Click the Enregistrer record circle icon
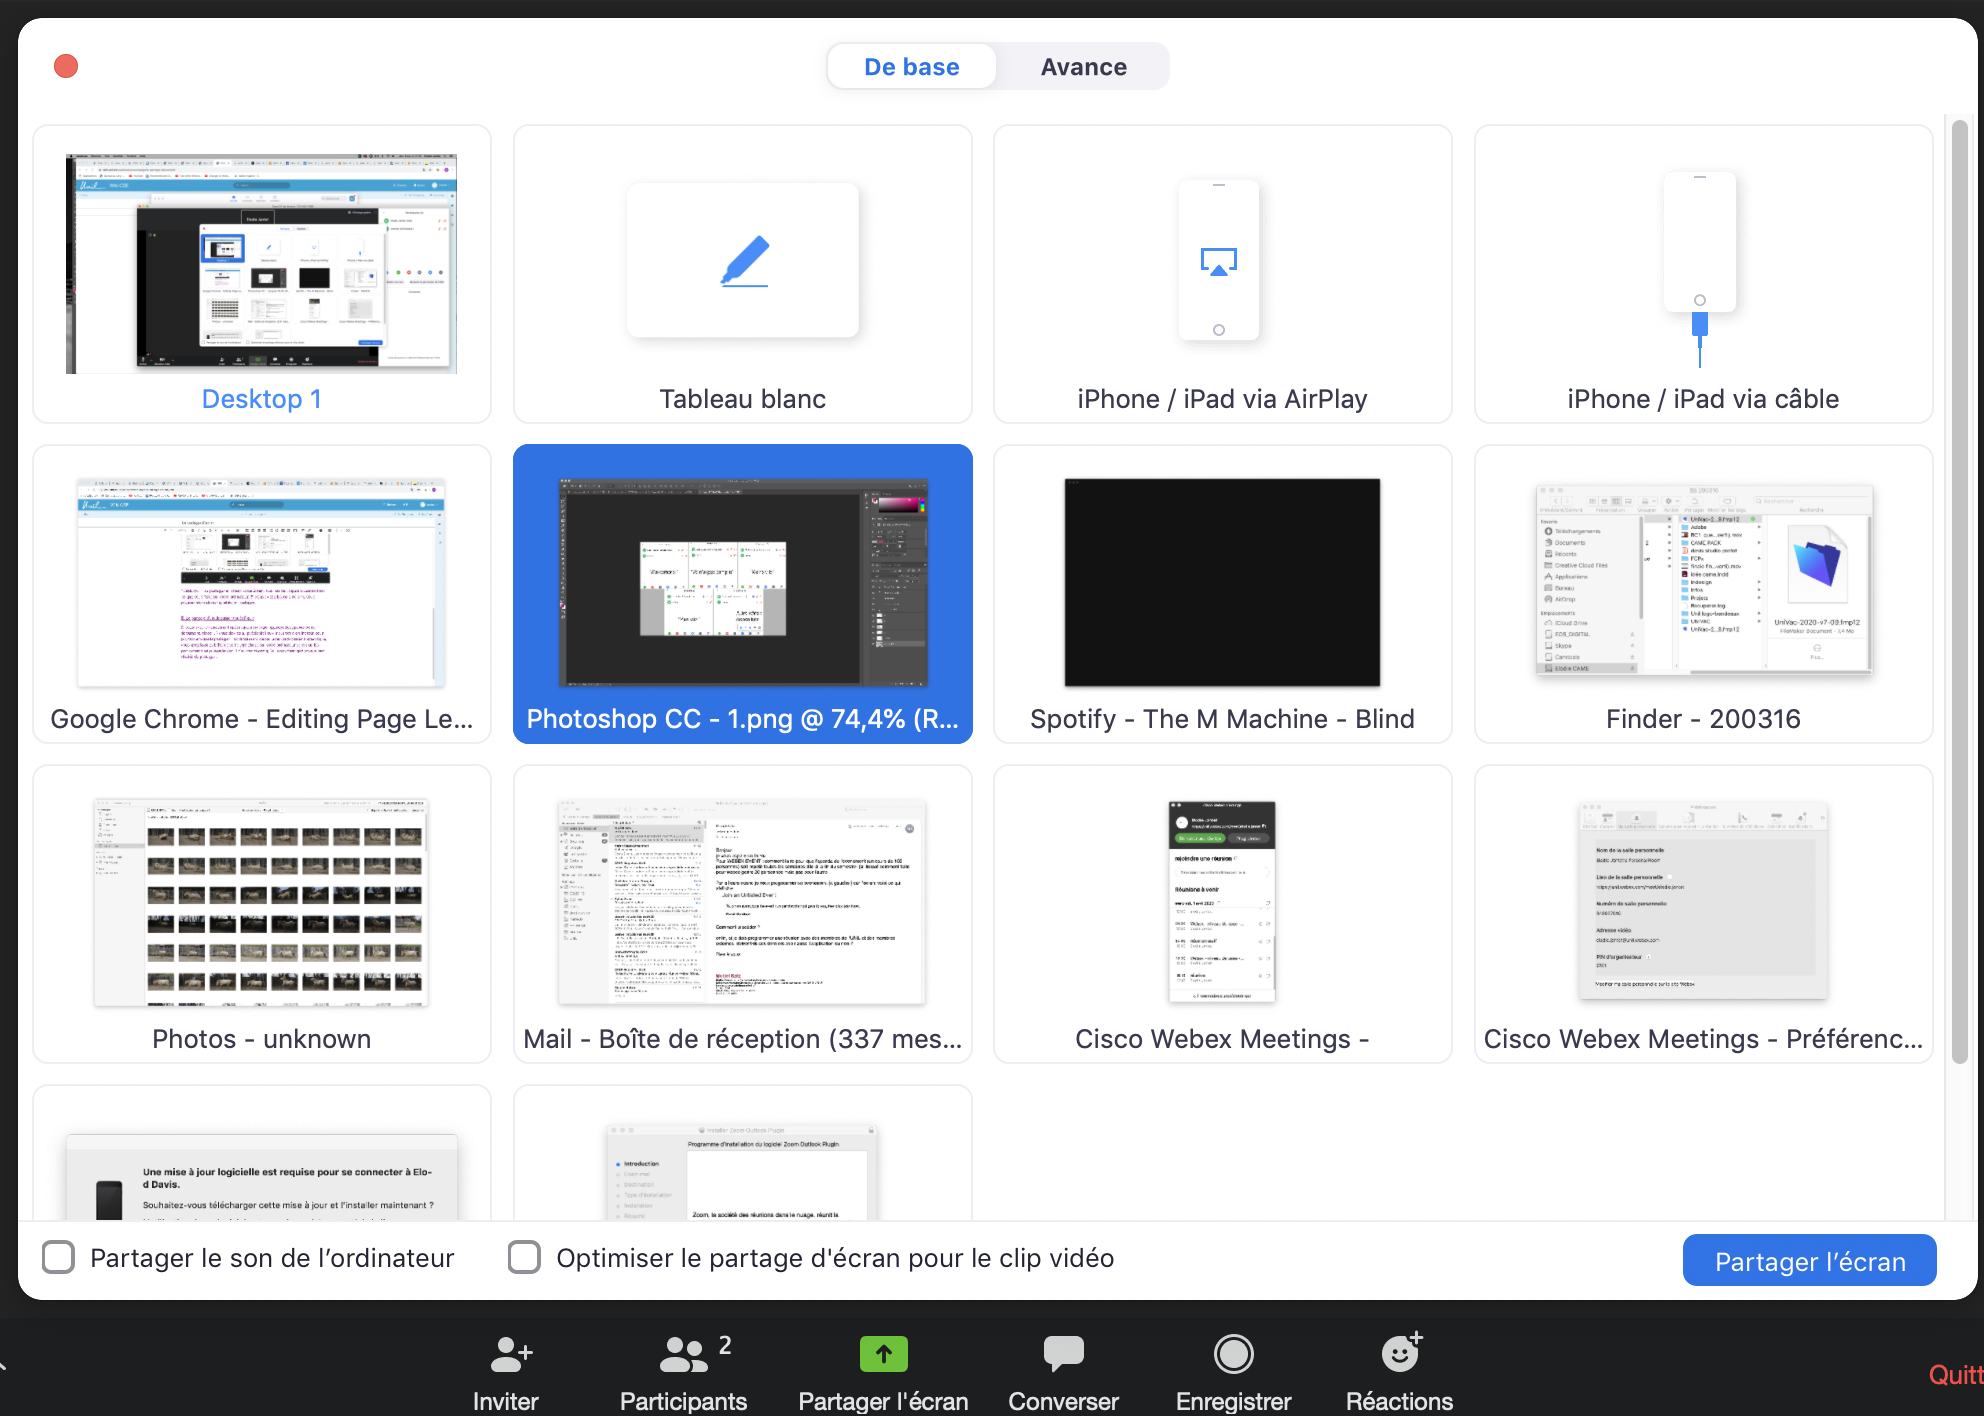The width and height of the screenshot is (1984, 1416). coord(1233,1354)
